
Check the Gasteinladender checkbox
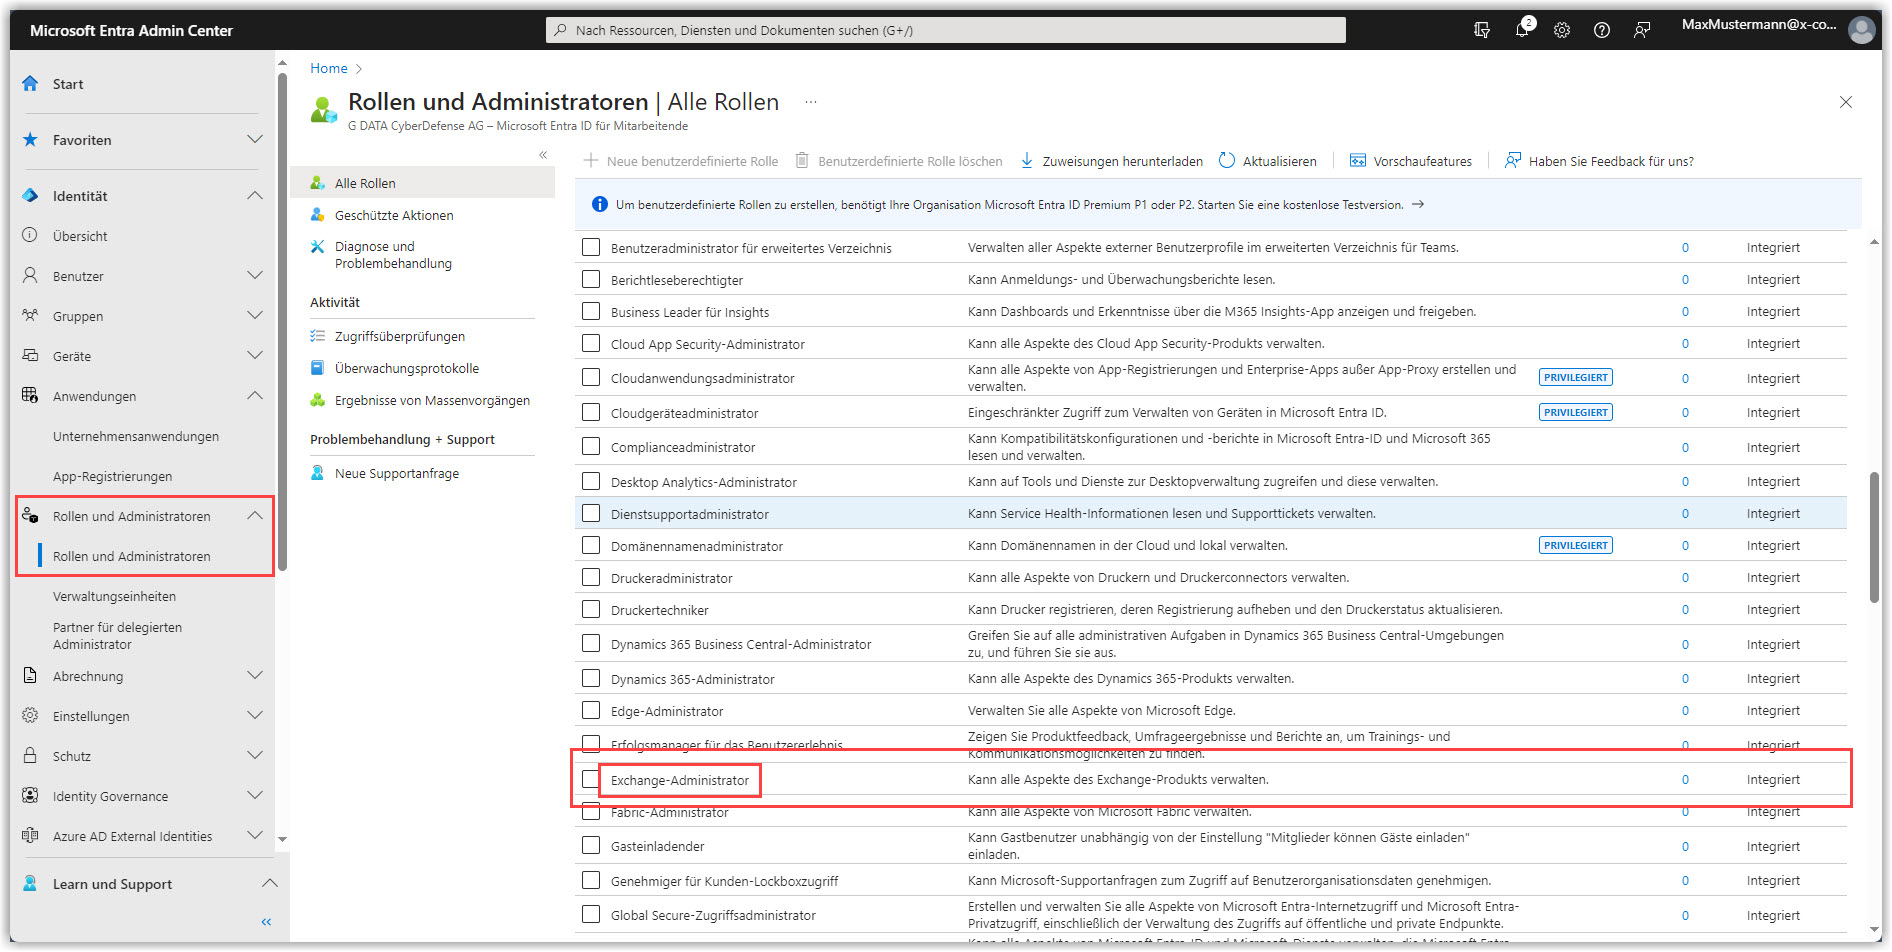coord(591,845)
